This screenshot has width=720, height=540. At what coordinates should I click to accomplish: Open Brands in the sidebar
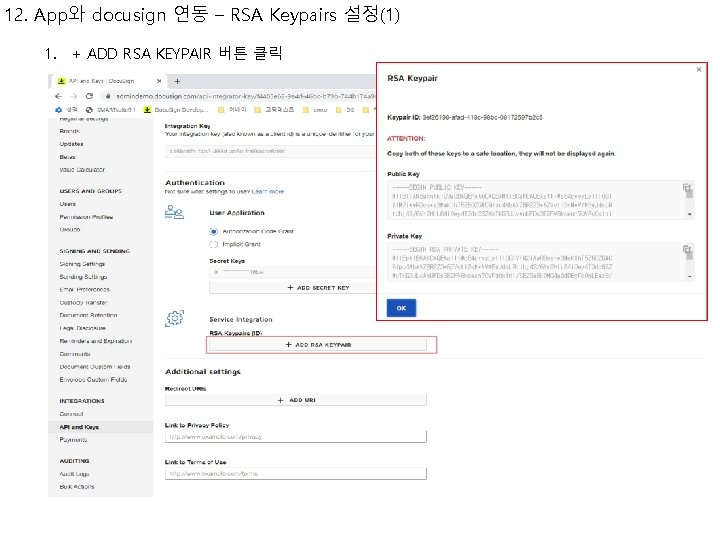tap(70, 131)
